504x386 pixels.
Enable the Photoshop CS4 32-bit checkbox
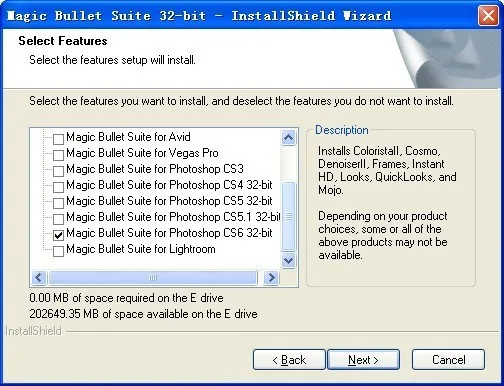[x=58, y=187]
